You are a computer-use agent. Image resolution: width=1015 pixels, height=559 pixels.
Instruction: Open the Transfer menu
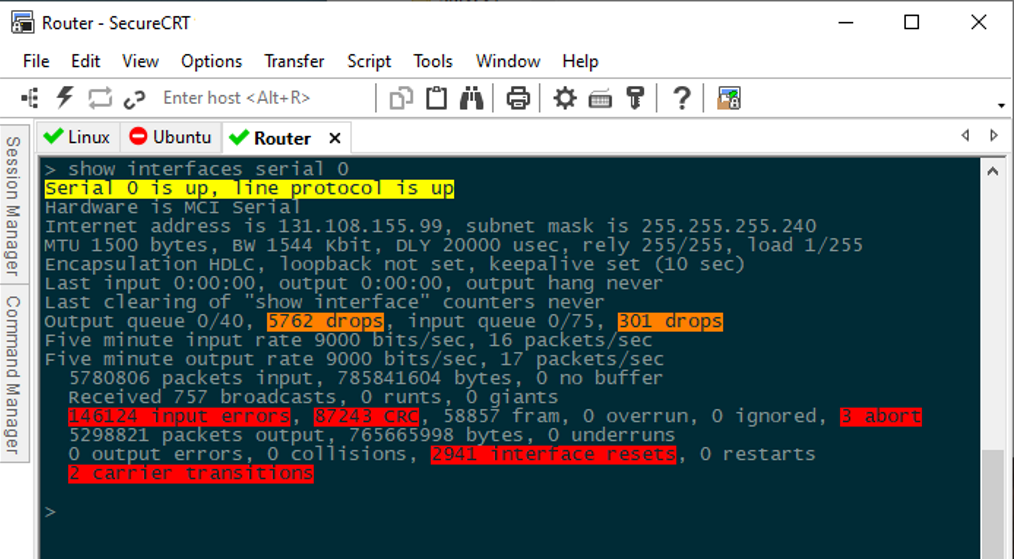294,61
